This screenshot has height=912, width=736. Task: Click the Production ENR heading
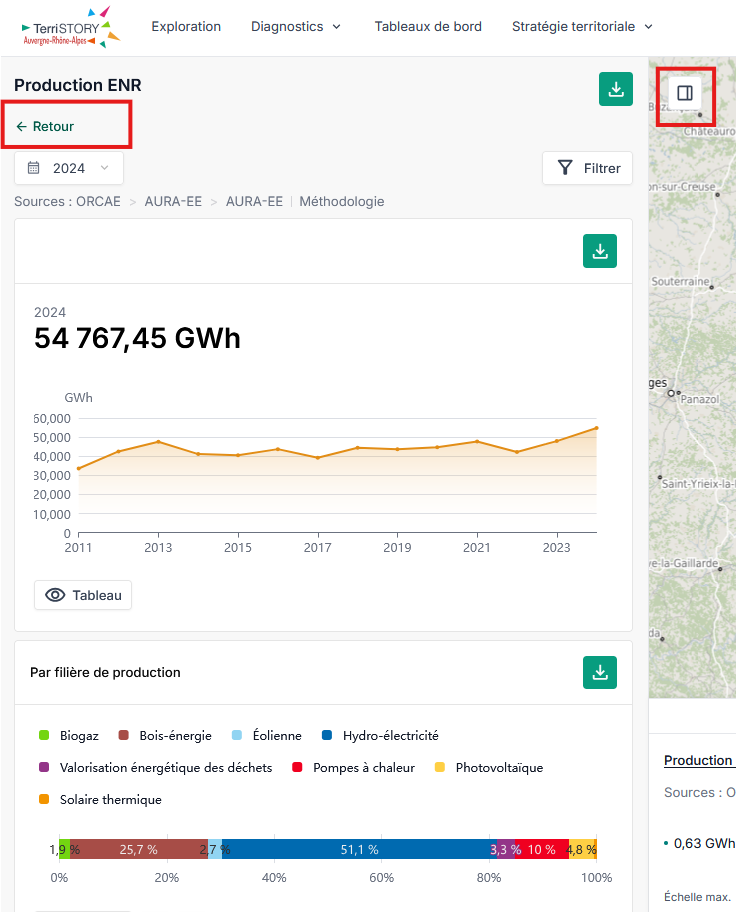click(x=78, y=85)
